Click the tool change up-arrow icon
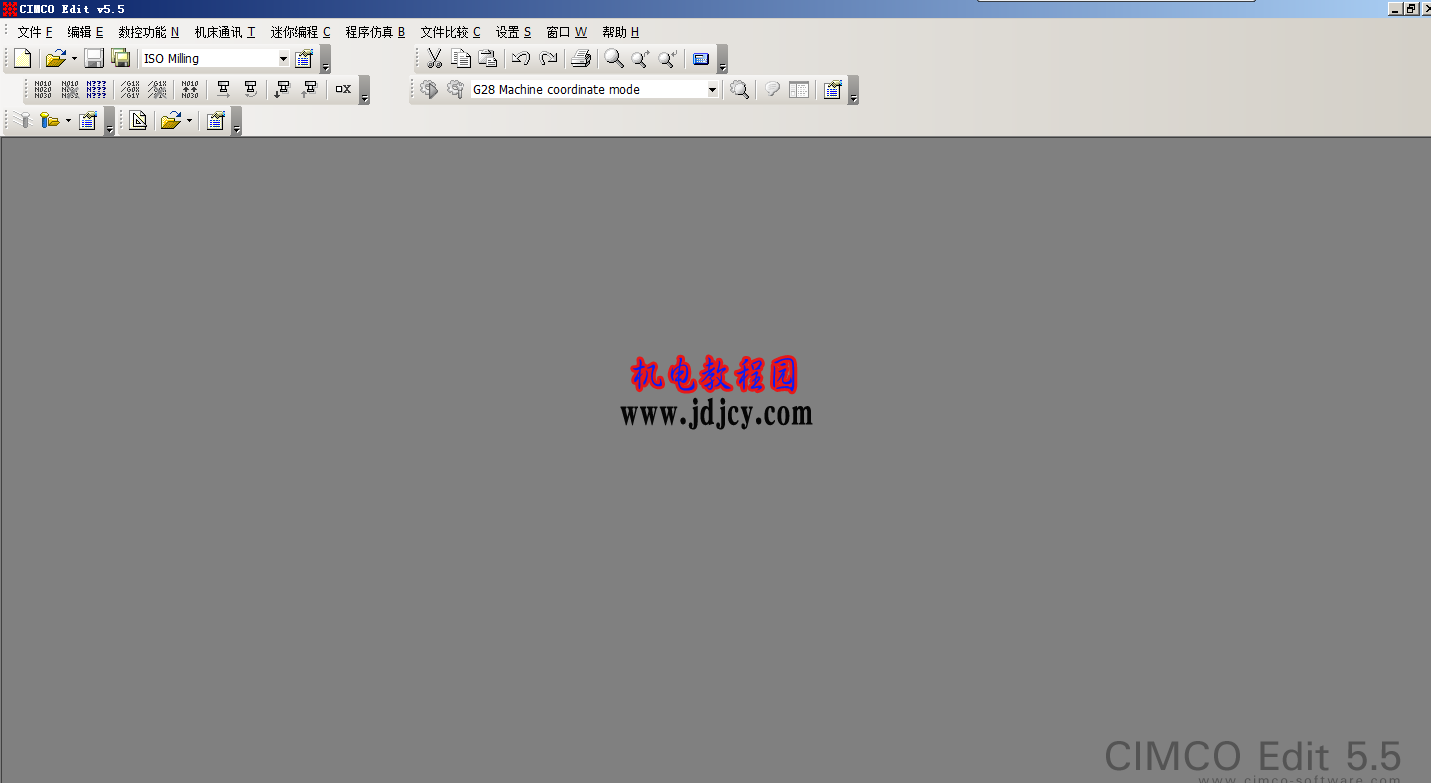 310,90
